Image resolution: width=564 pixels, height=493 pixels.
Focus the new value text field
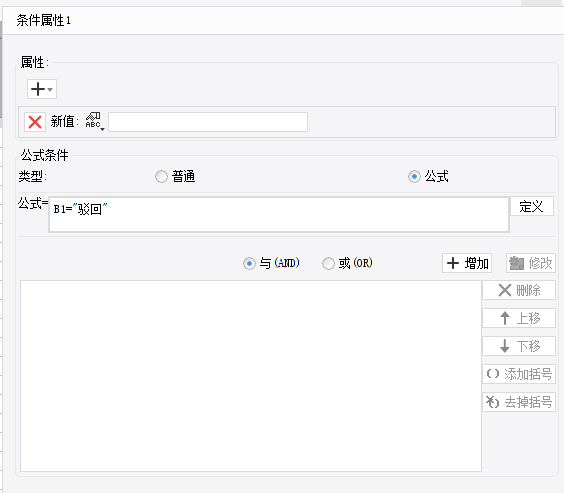(x=208, y=122)
